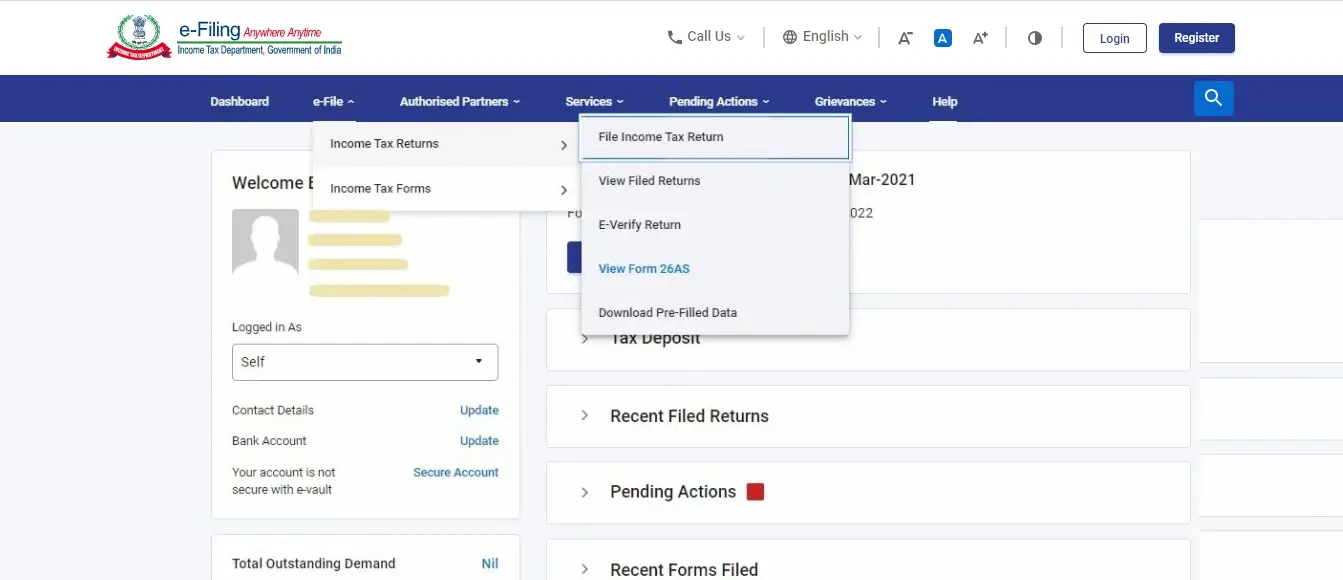Open the Call Us phone dropdown

(x=706, y=37)
